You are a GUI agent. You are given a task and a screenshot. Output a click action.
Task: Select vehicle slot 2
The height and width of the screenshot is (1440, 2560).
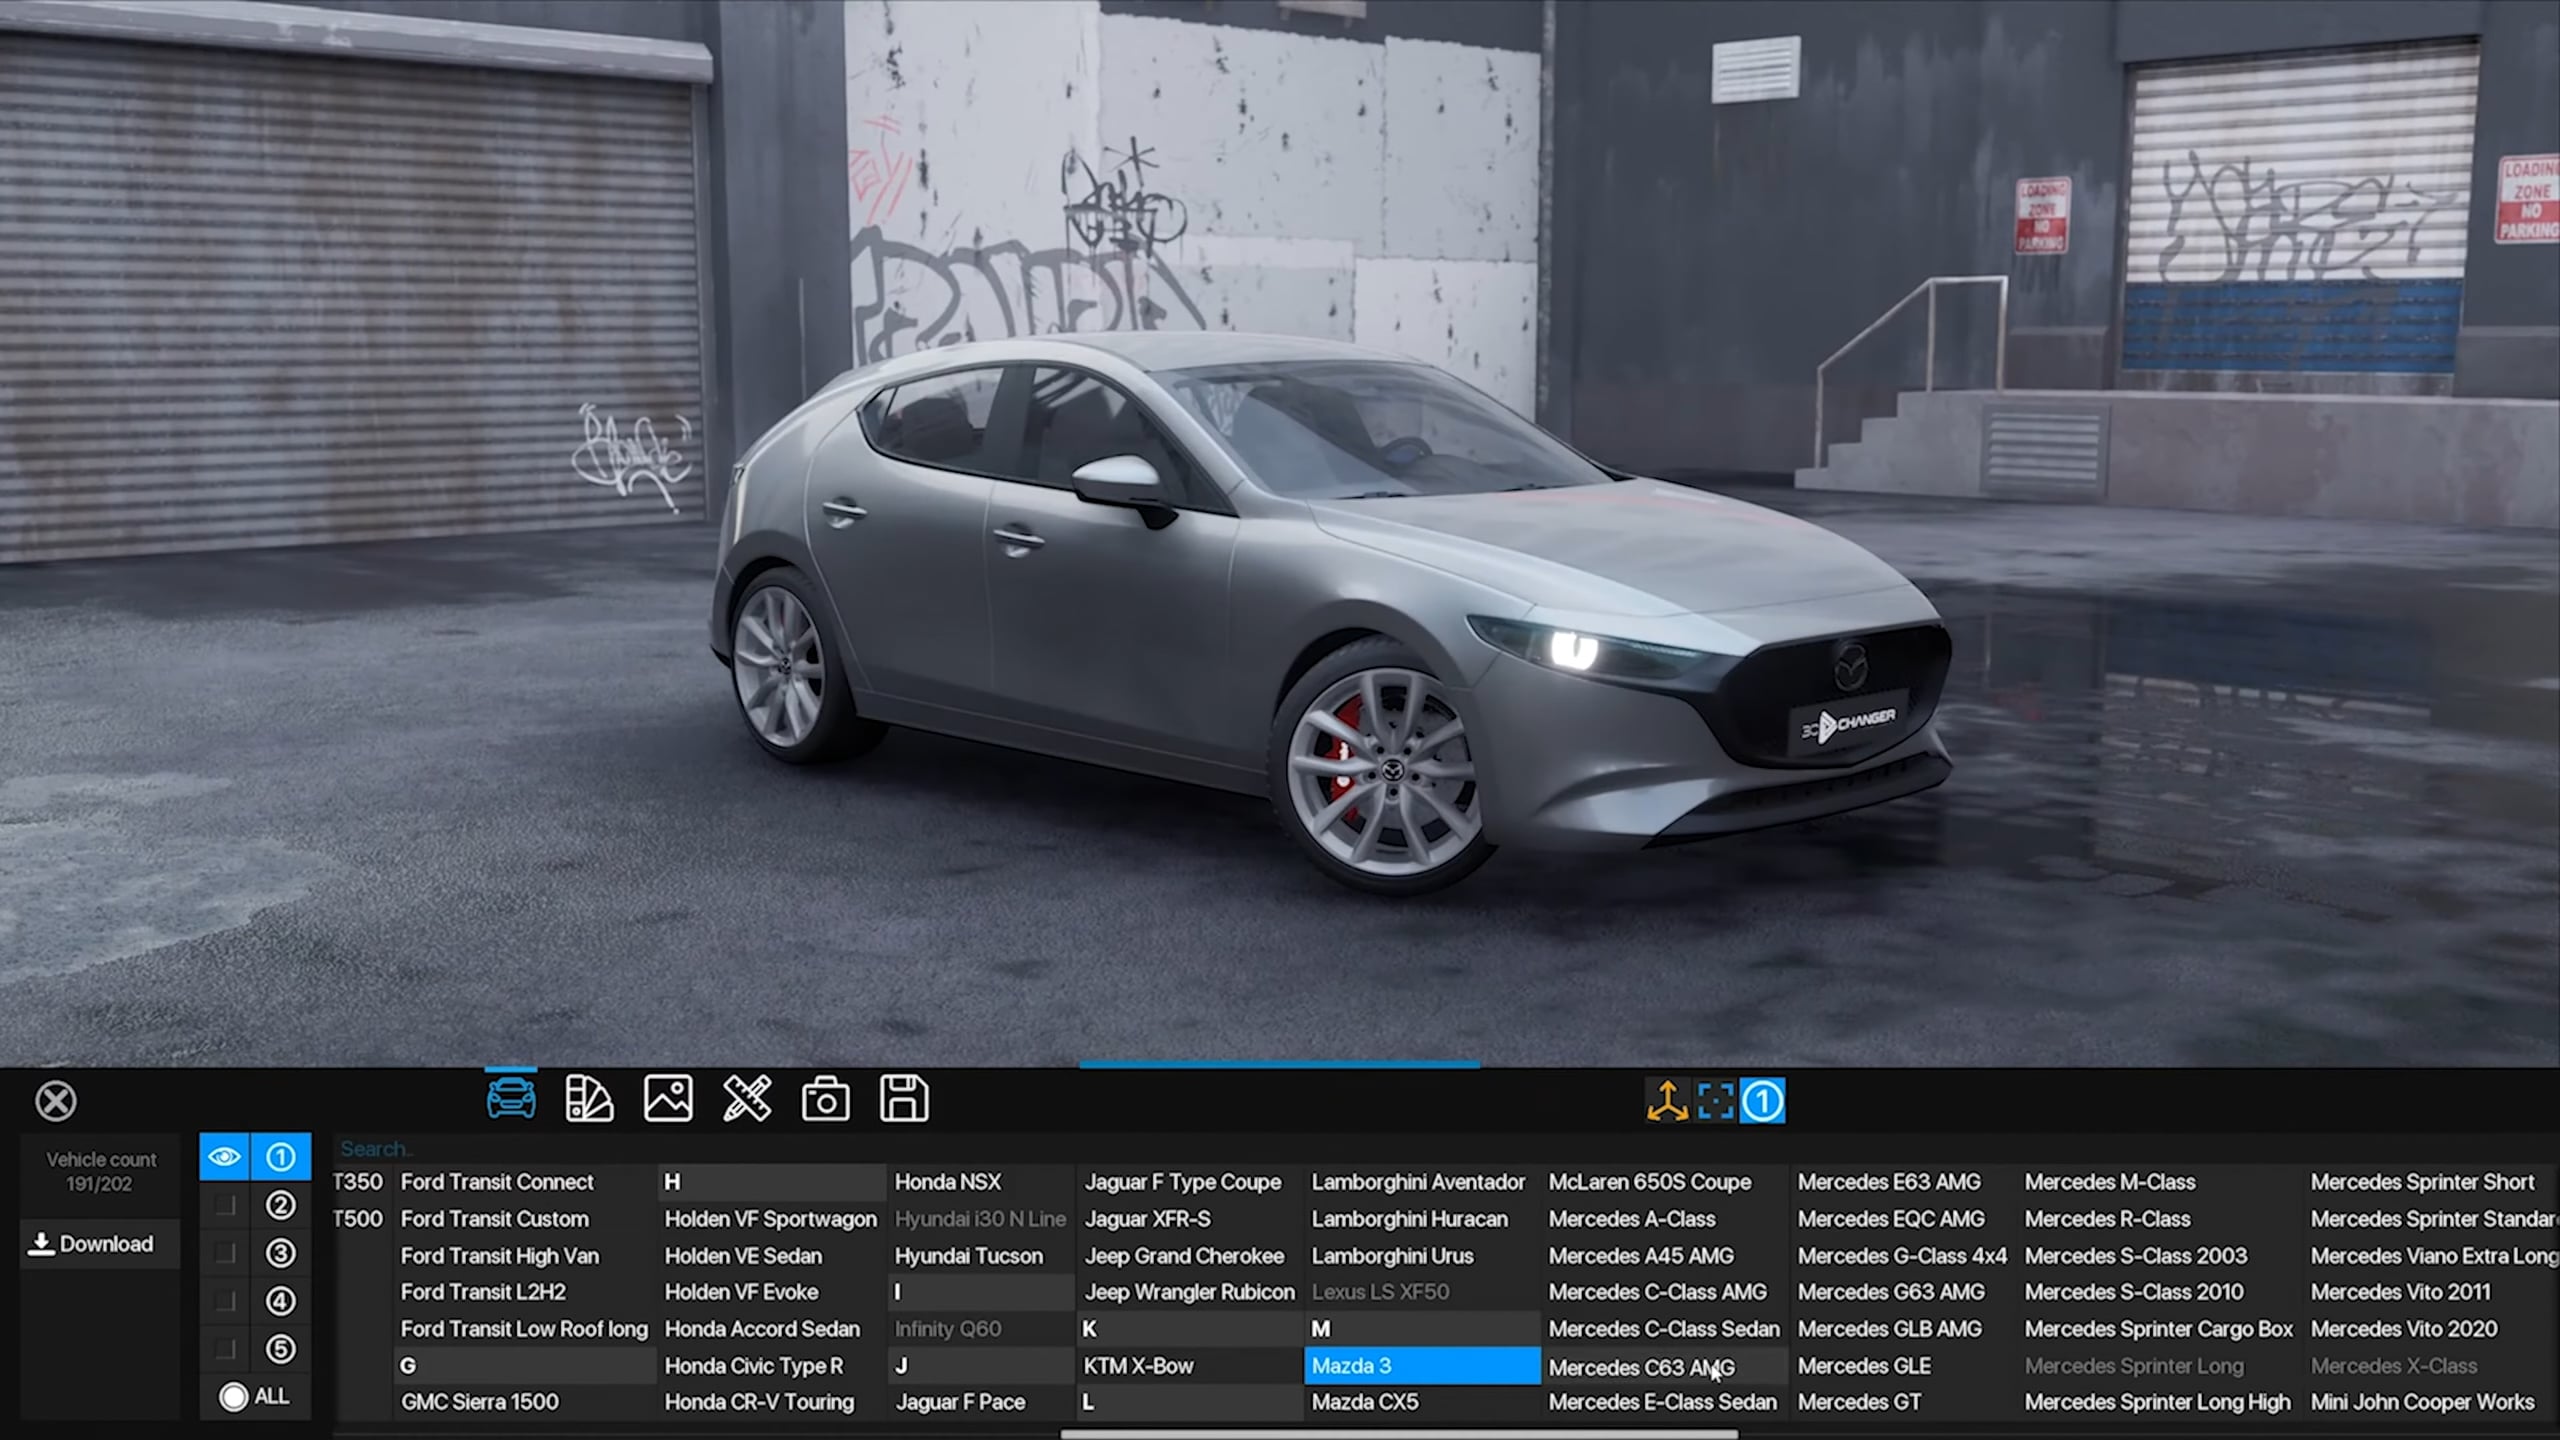(x=281, y=1205)
